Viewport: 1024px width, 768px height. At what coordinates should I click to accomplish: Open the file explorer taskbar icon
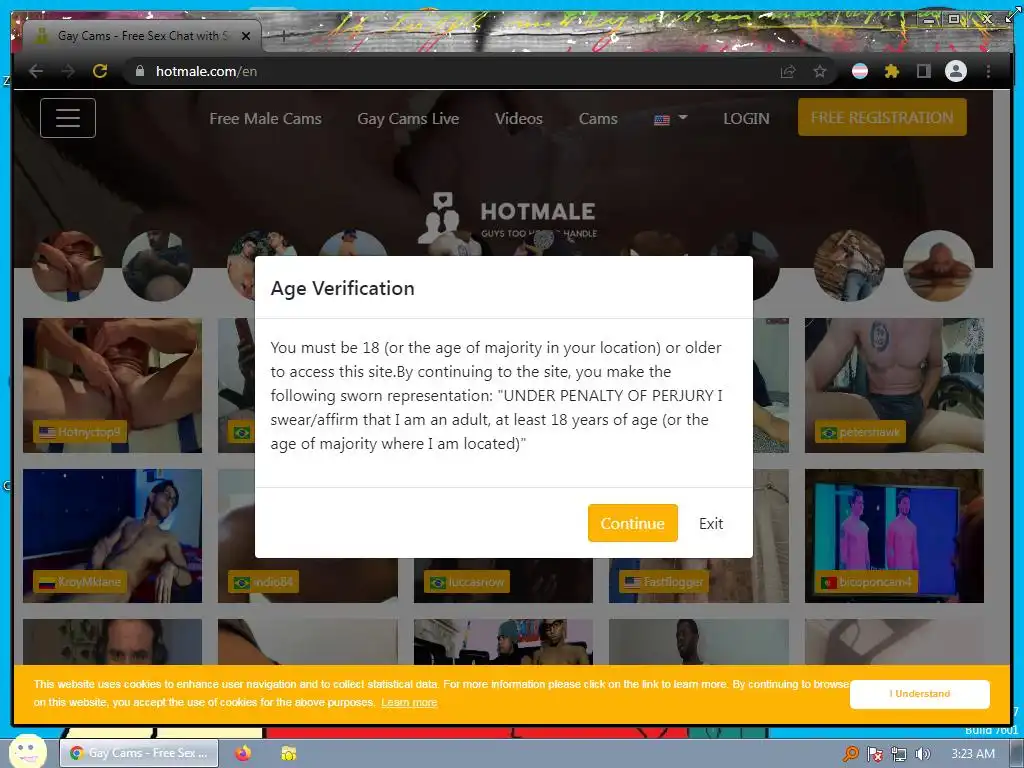289,753
